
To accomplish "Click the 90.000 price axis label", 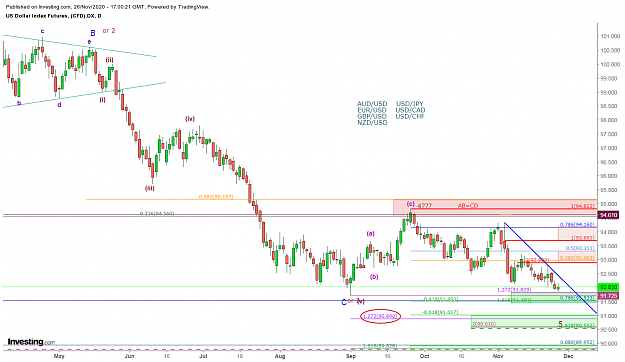I will 610,344.
